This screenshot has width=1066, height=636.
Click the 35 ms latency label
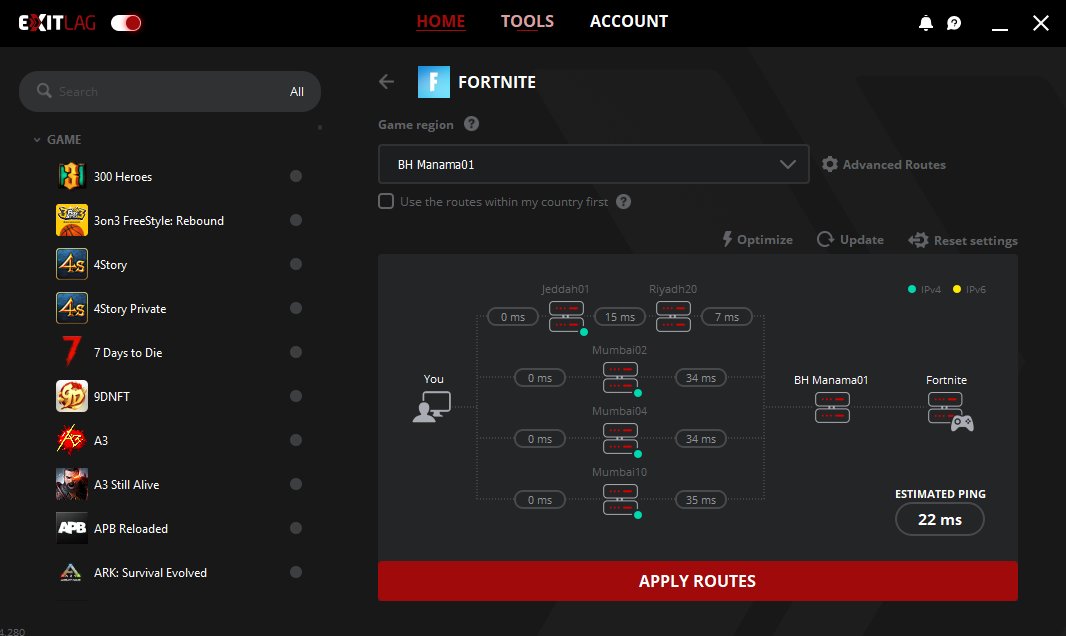700,500
